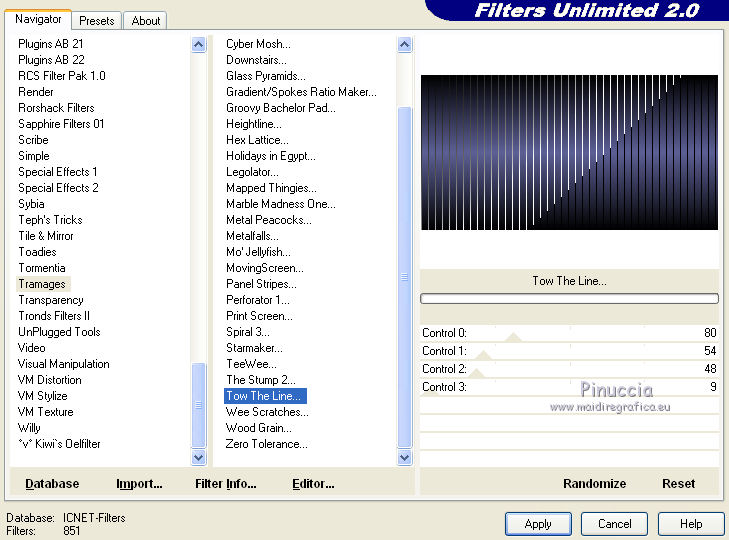The image size is (729, 540).
Task: Click down arrow of the effects list scrollbar
Action: click(404, 458)
